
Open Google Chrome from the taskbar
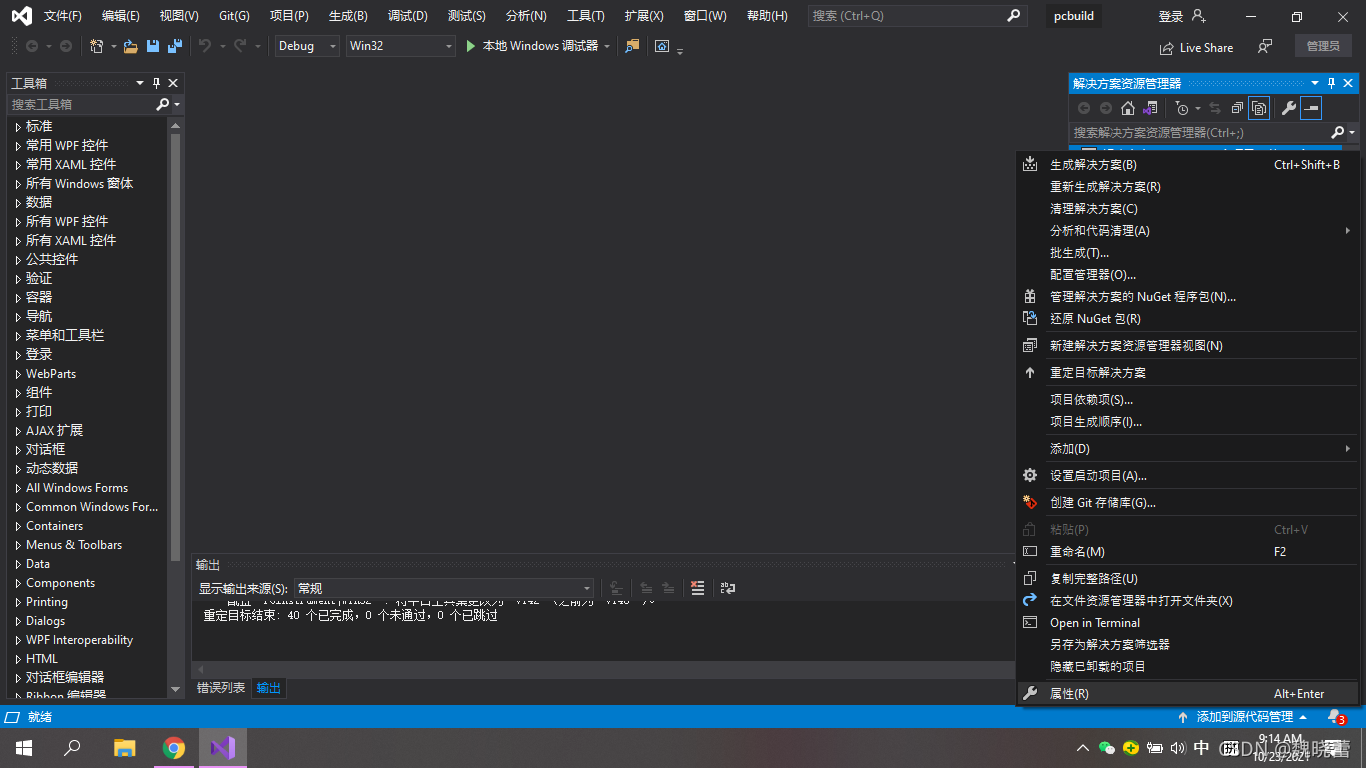coord(174,748)
